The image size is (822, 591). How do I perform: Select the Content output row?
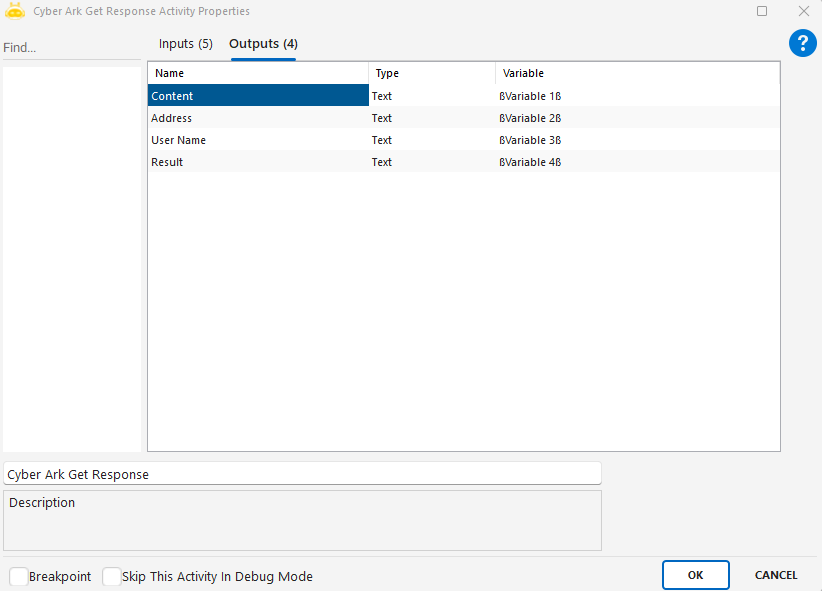(258, 96)
